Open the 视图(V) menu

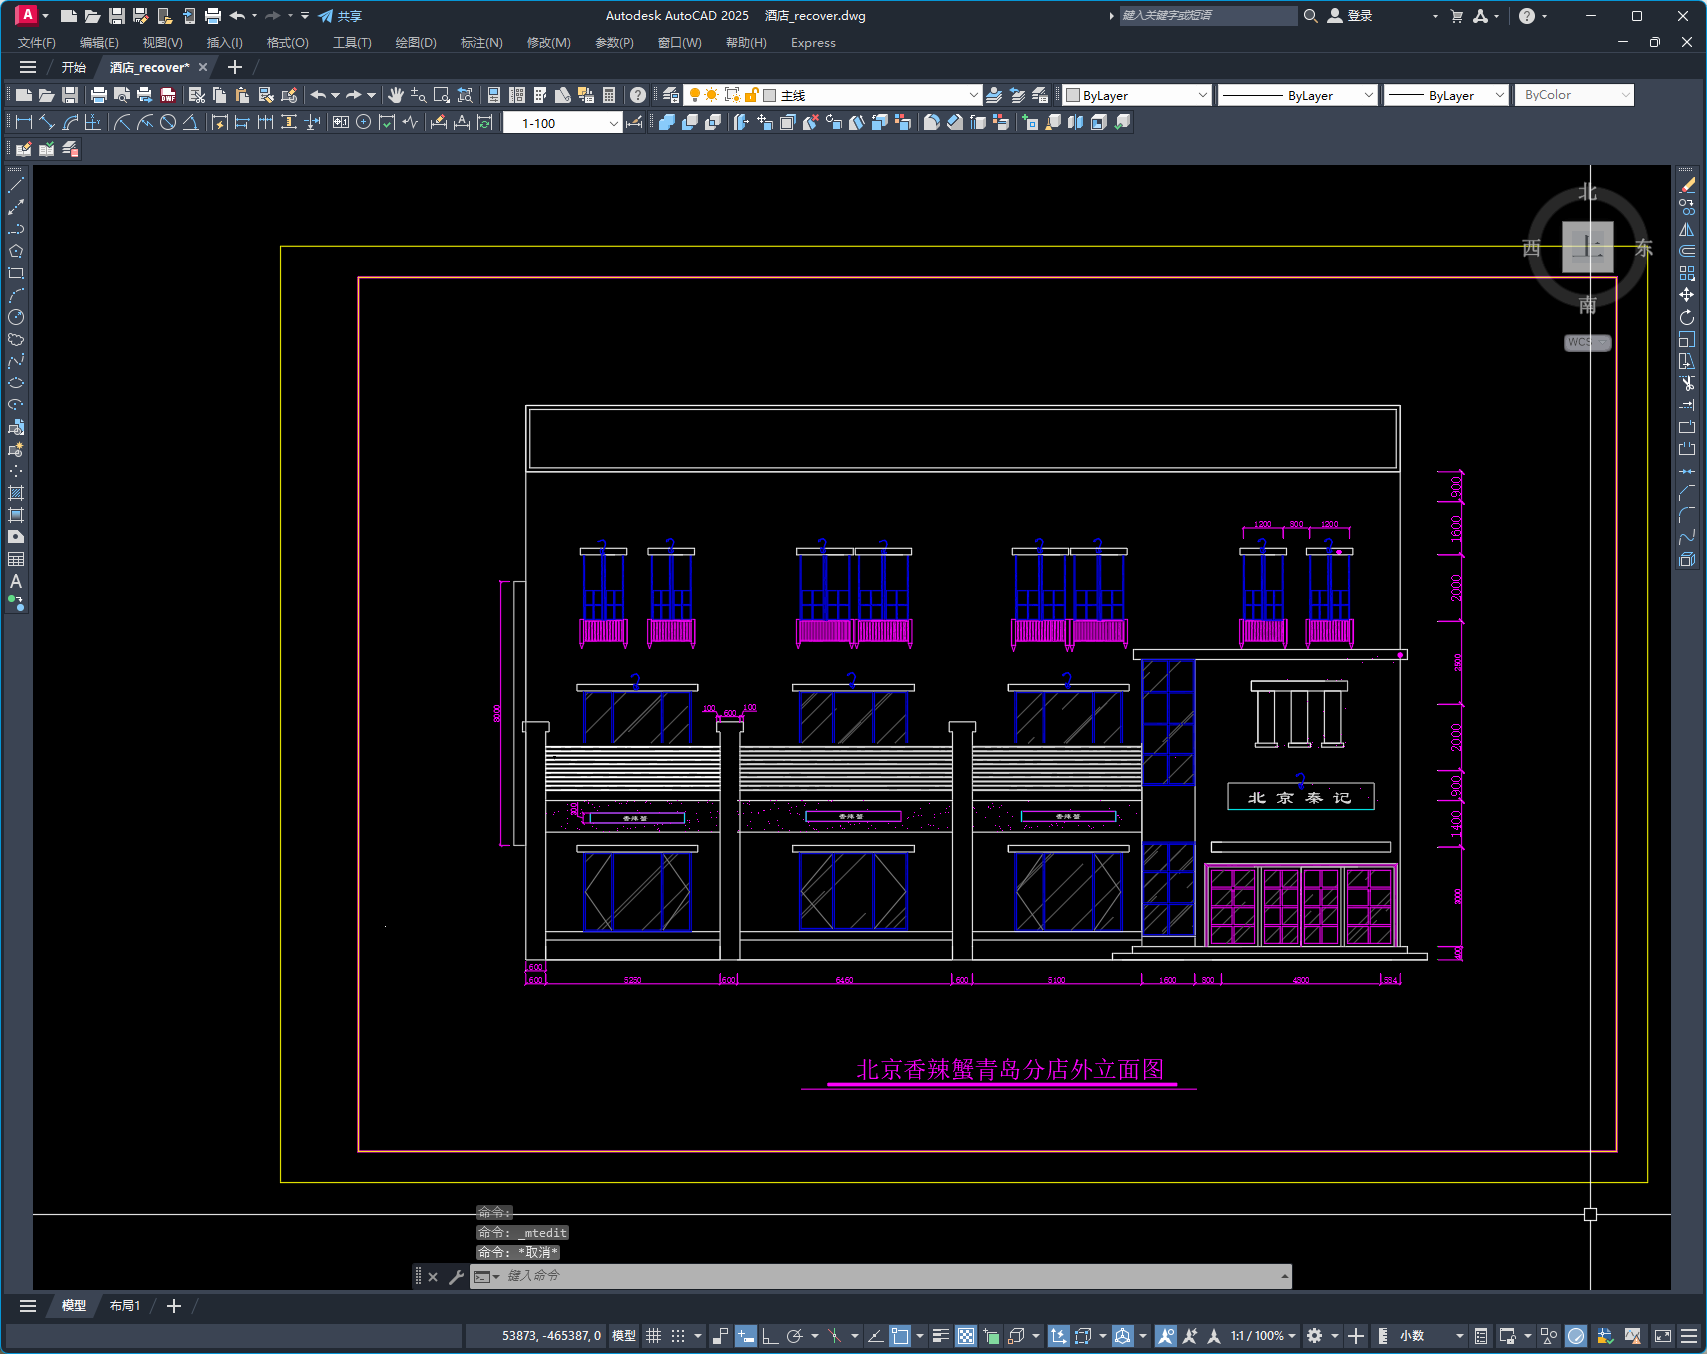click(x=162, y=43)
